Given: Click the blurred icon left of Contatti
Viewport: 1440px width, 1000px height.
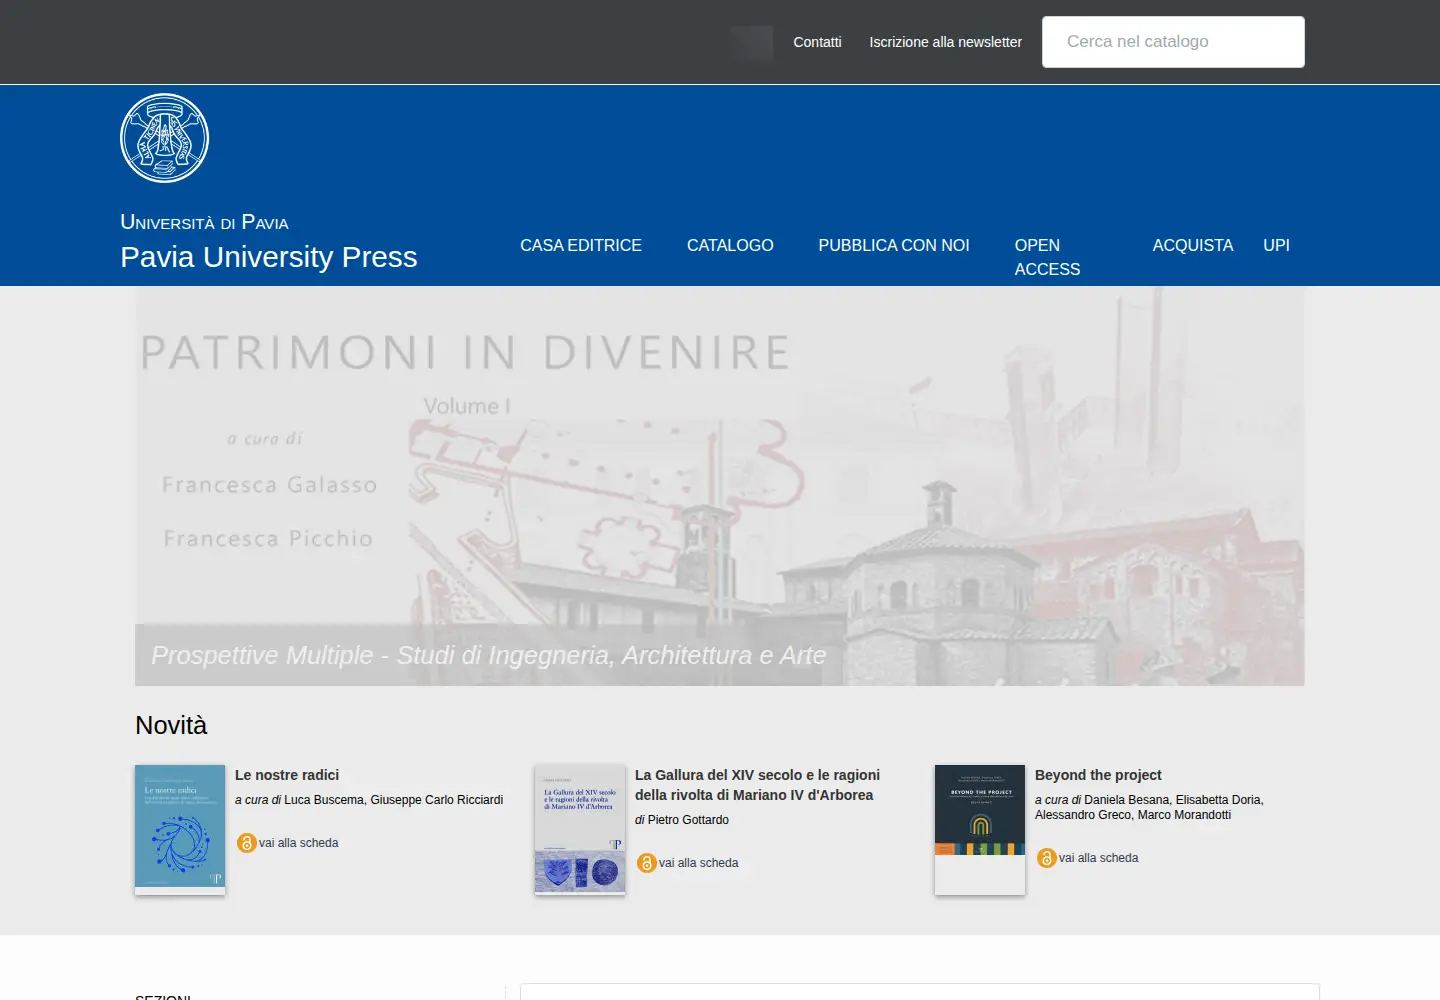Looking at the screenshot, I should pos(752,43).
